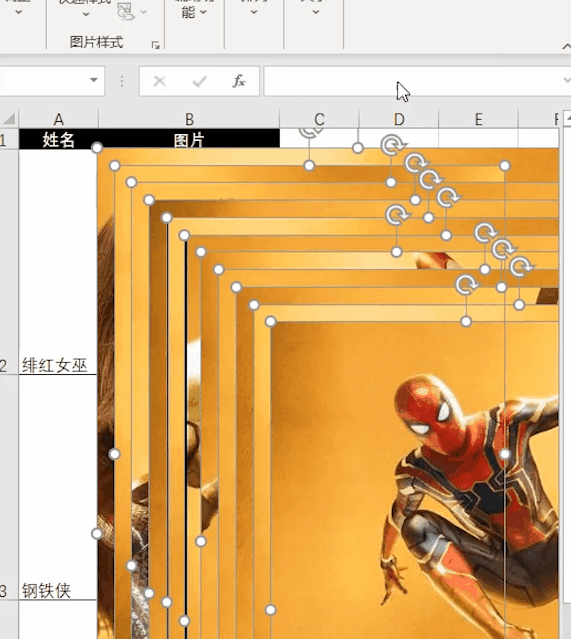
Task: Click the formula bar options dots
Action: tap(122, 81)
